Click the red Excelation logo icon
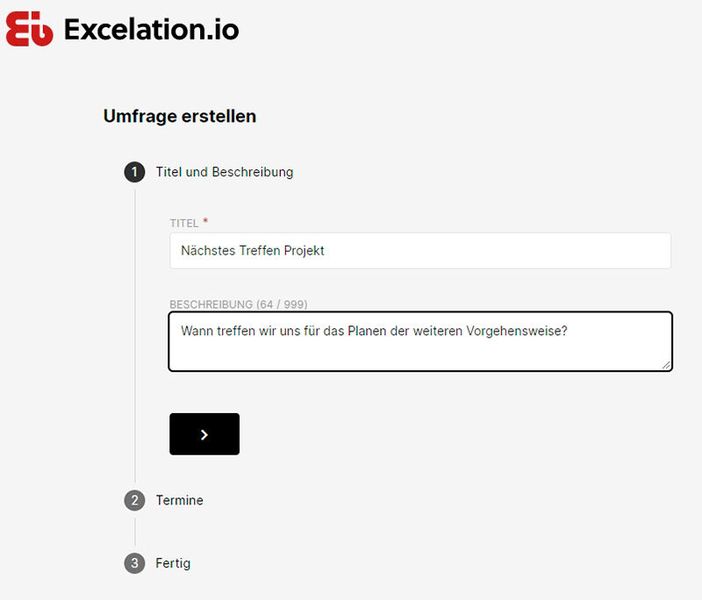The image size is (702, 600). [x=29, y=29]
